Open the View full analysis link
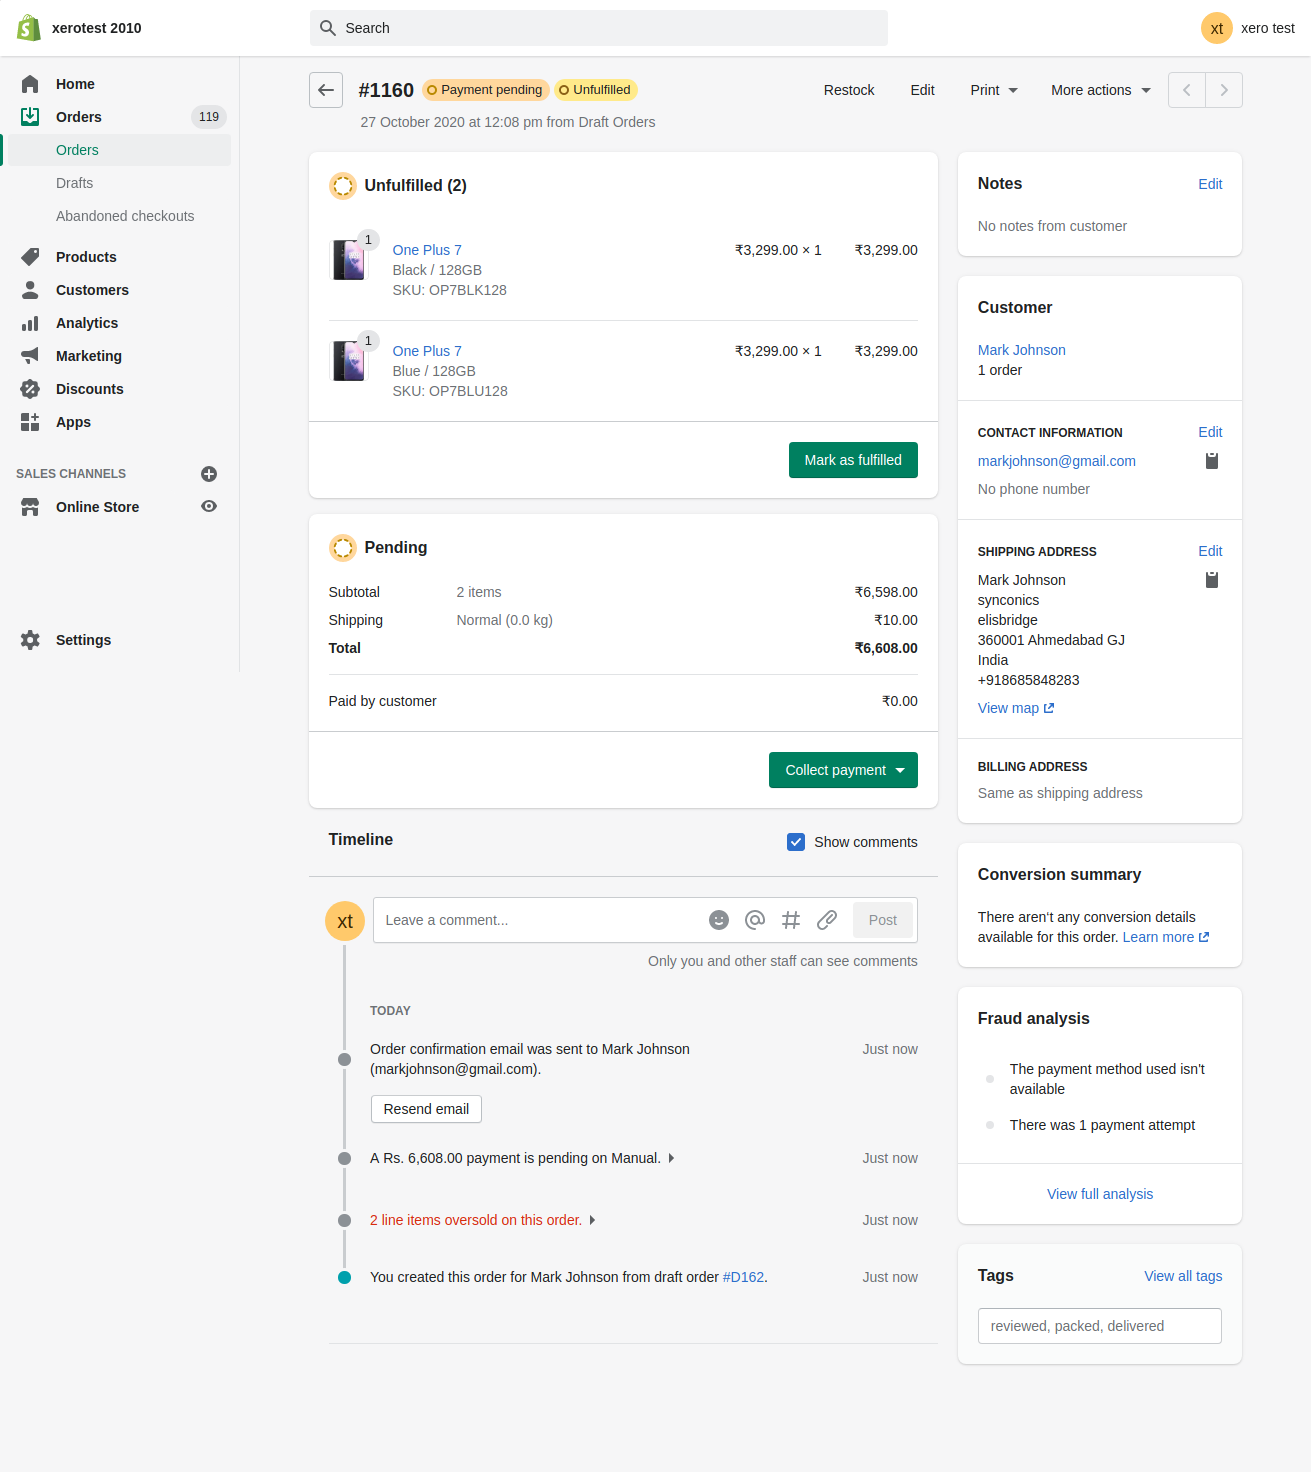The width and height of the screenshot is (1311, 1472). click(x=1099, y=1194)
